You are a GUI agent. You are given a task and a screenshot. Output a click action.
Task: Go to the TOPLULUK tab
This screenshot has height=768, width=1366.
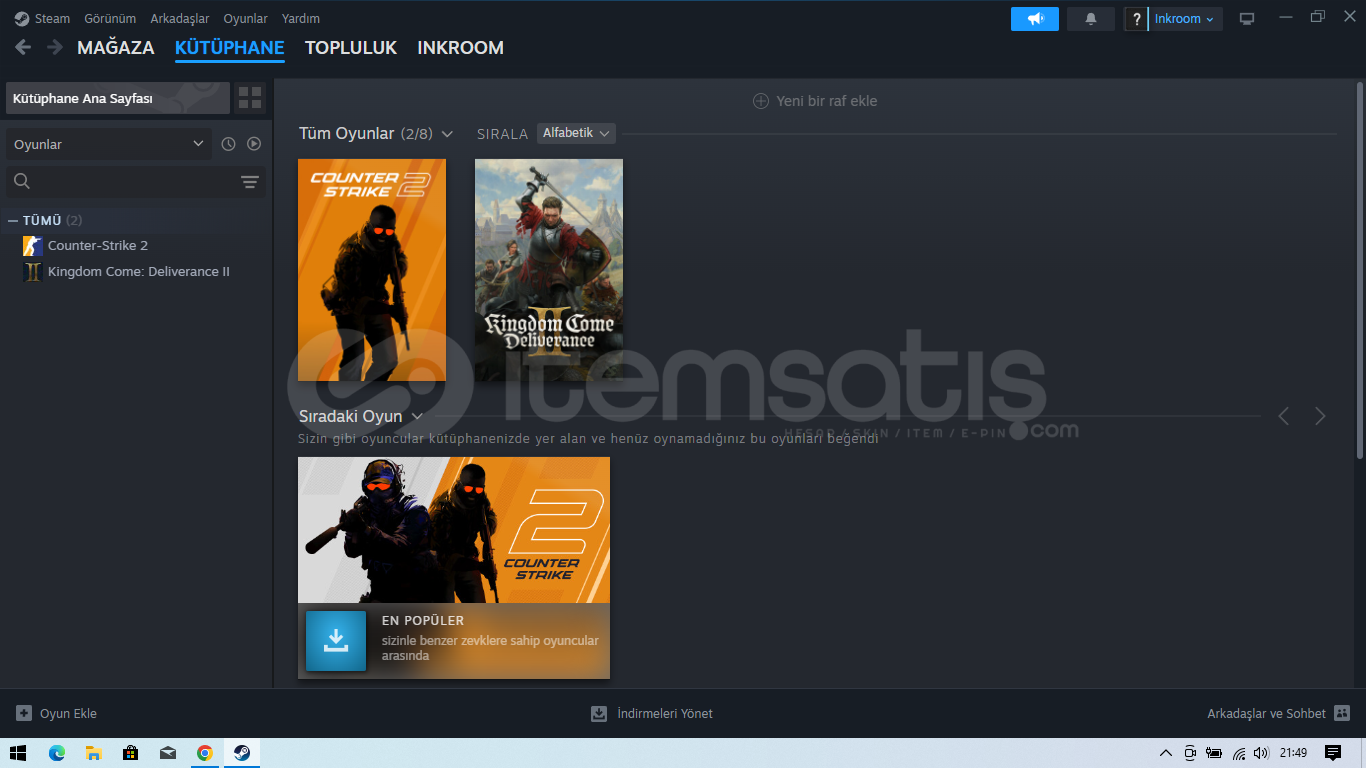351,48
